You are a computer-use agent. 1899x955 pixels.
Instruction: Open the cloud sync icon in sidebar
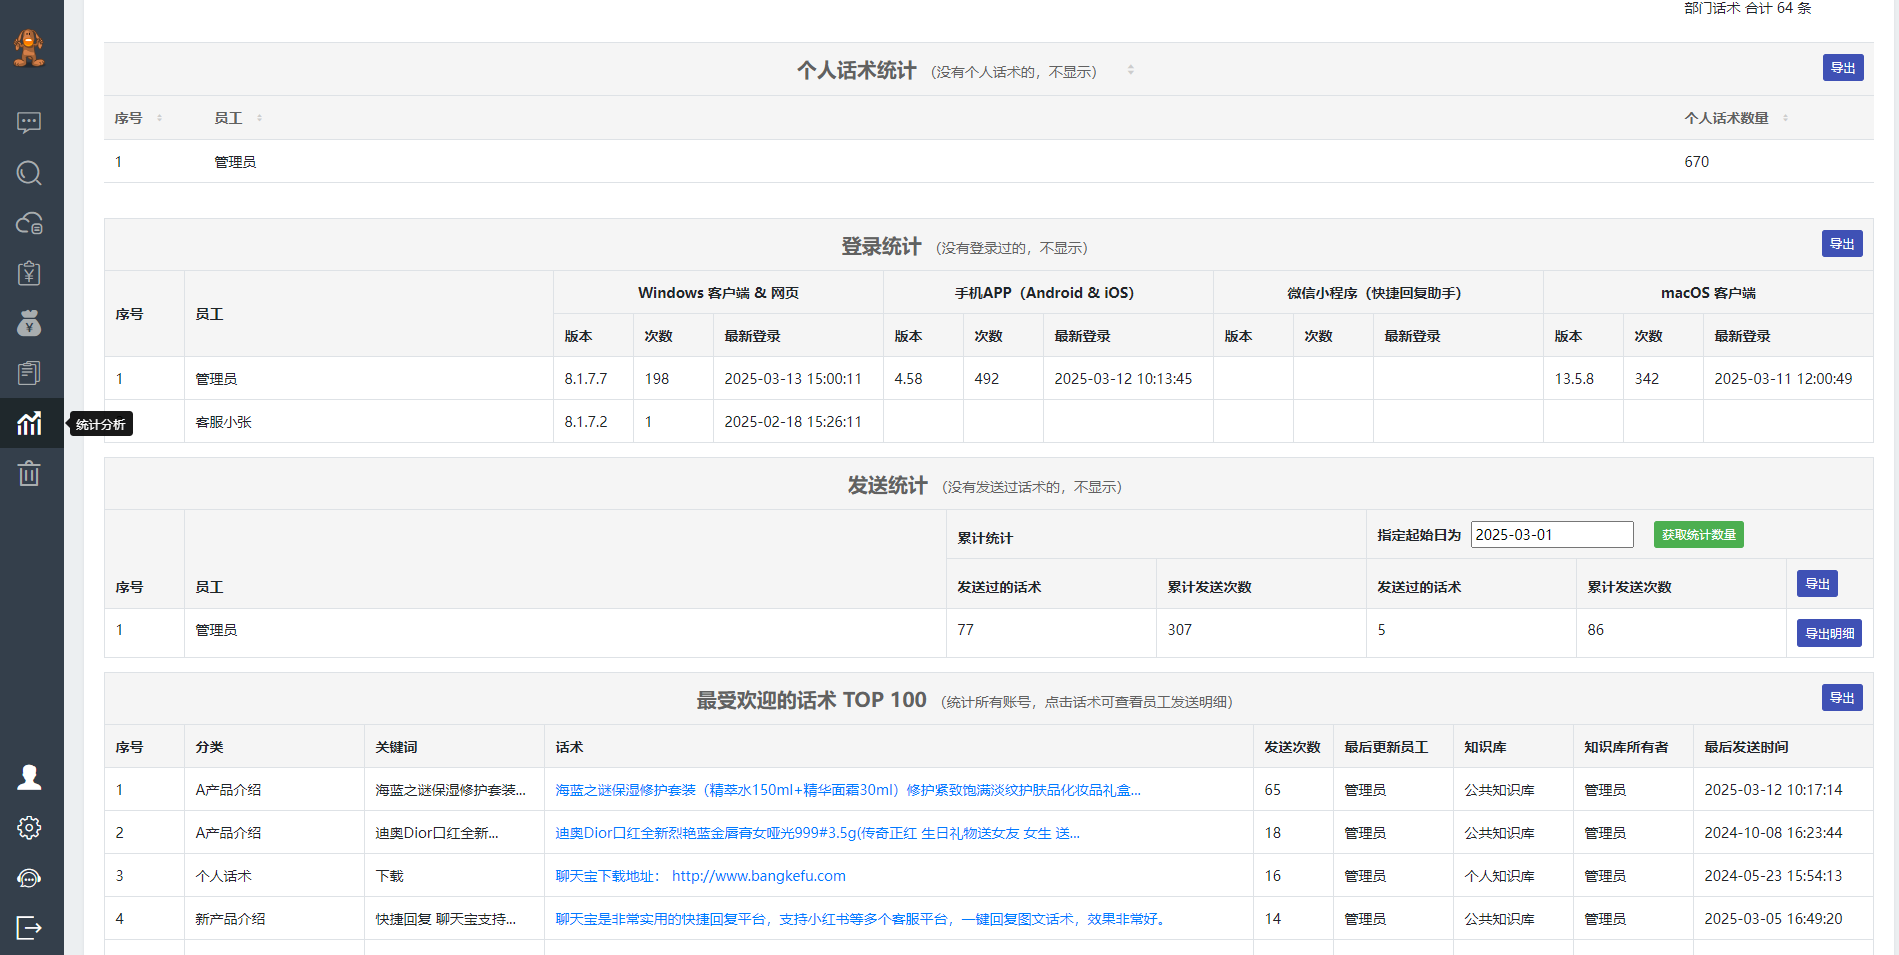(29, 223)
